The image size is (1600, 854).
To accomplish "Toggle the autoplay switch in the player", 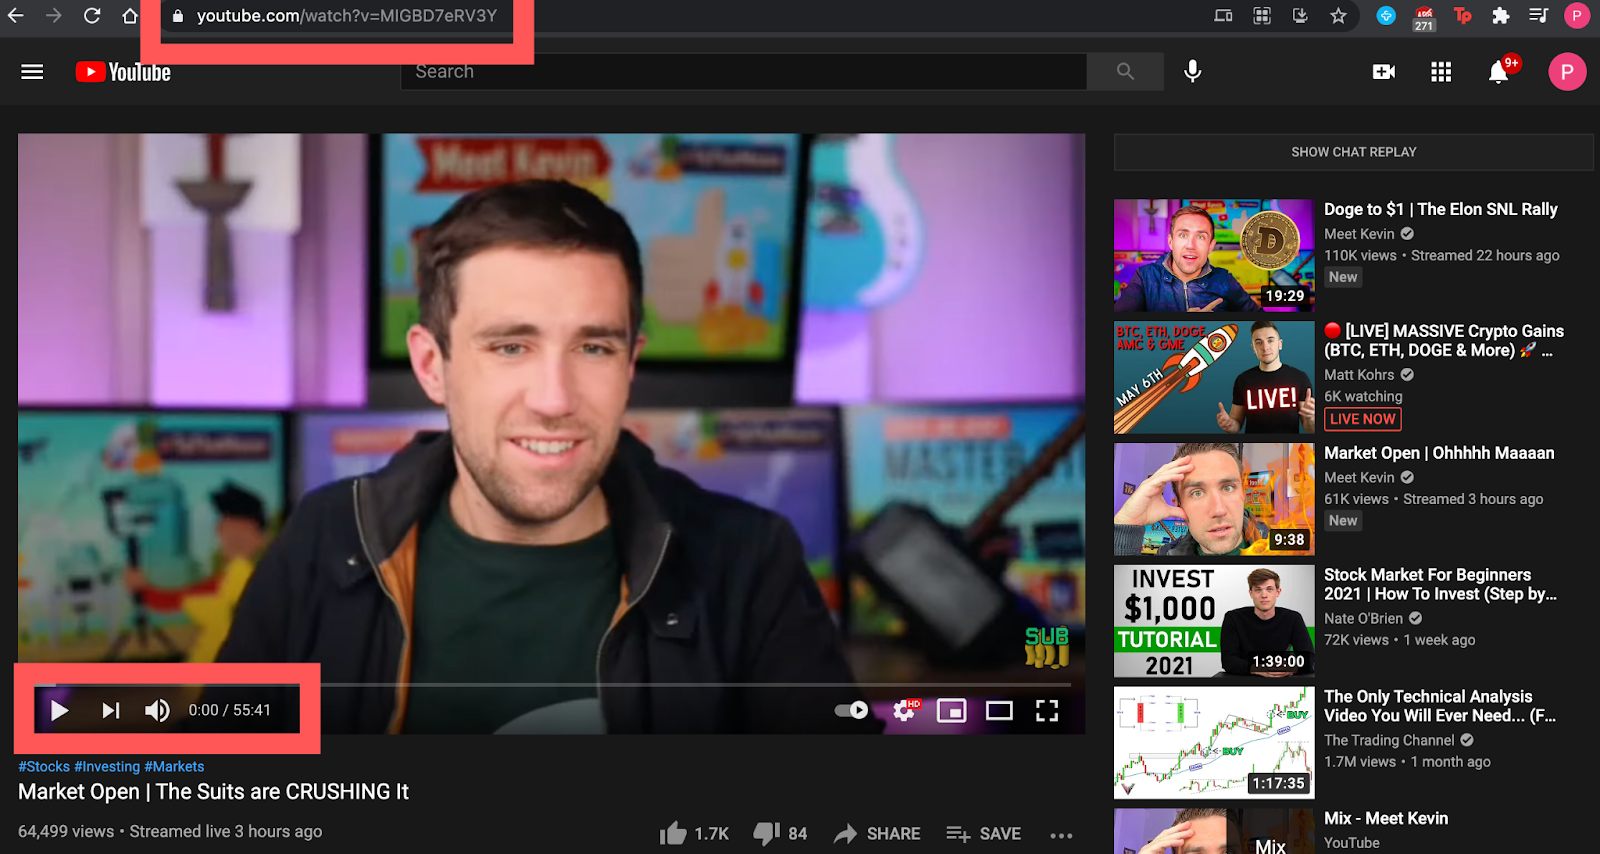I will coord(851,710).
